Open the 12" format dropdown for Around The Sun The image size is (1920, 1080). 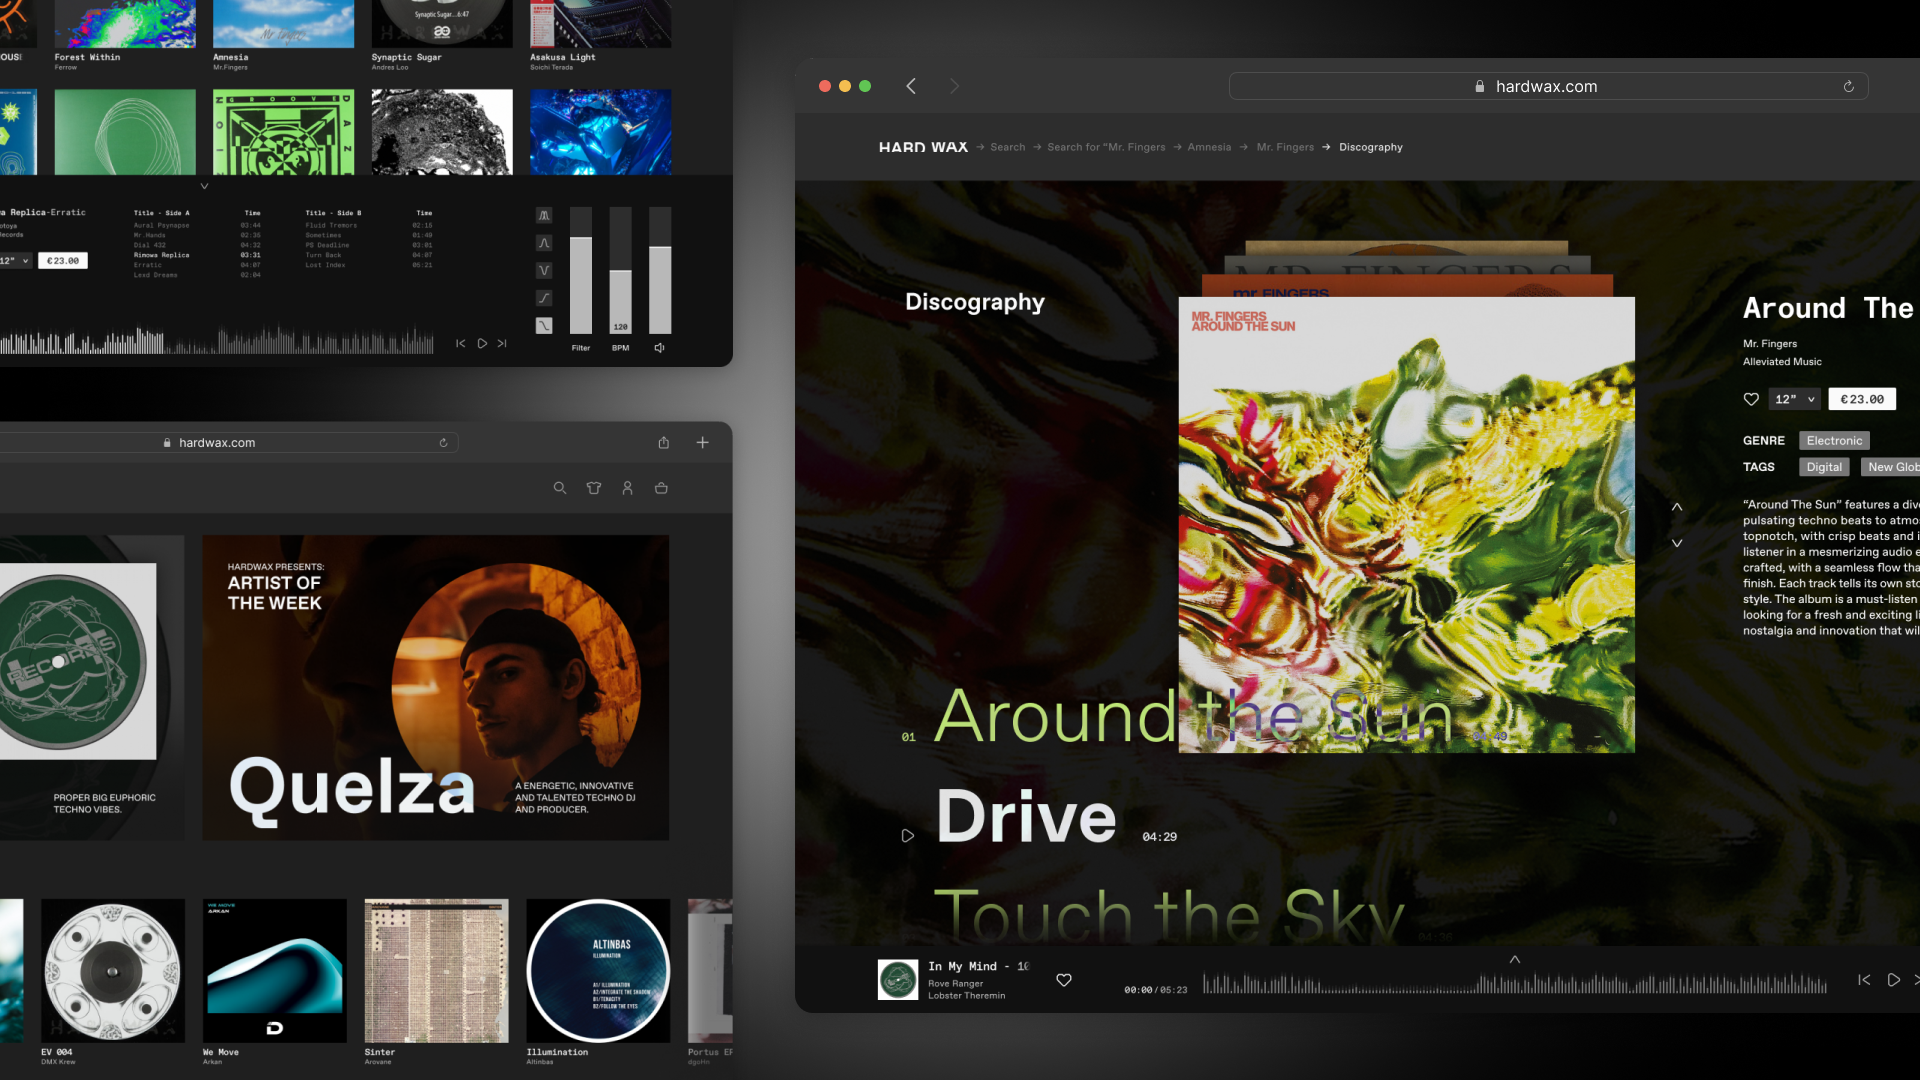pyautogui.click(x=1794, y=399)
